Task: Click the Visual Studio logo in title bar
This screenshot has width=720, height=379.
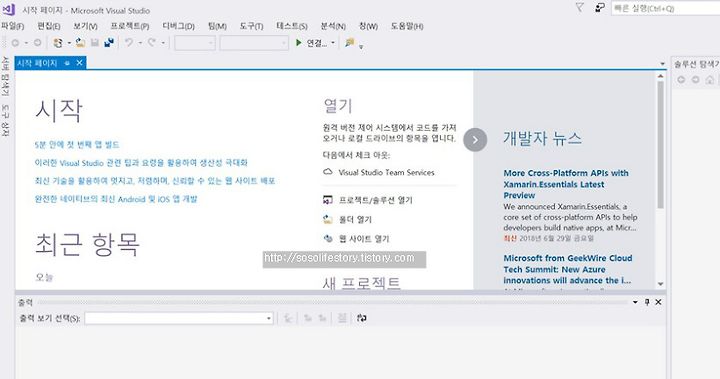Action: [9, 9]
